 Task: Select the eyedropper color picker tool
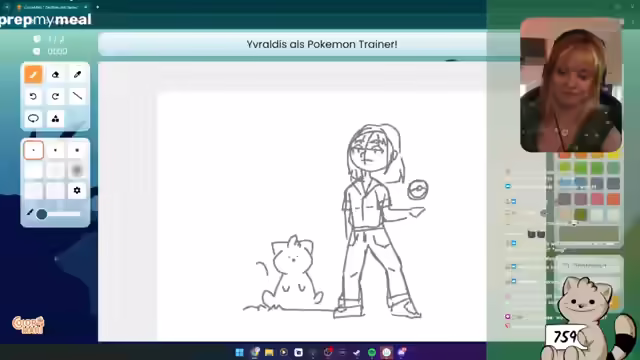77,75
